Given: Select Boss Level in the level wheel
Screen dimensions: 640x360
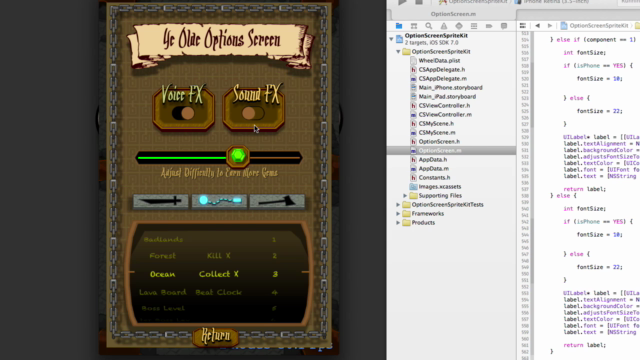Looking at the screenshot, I should click(x=163, y=308).
